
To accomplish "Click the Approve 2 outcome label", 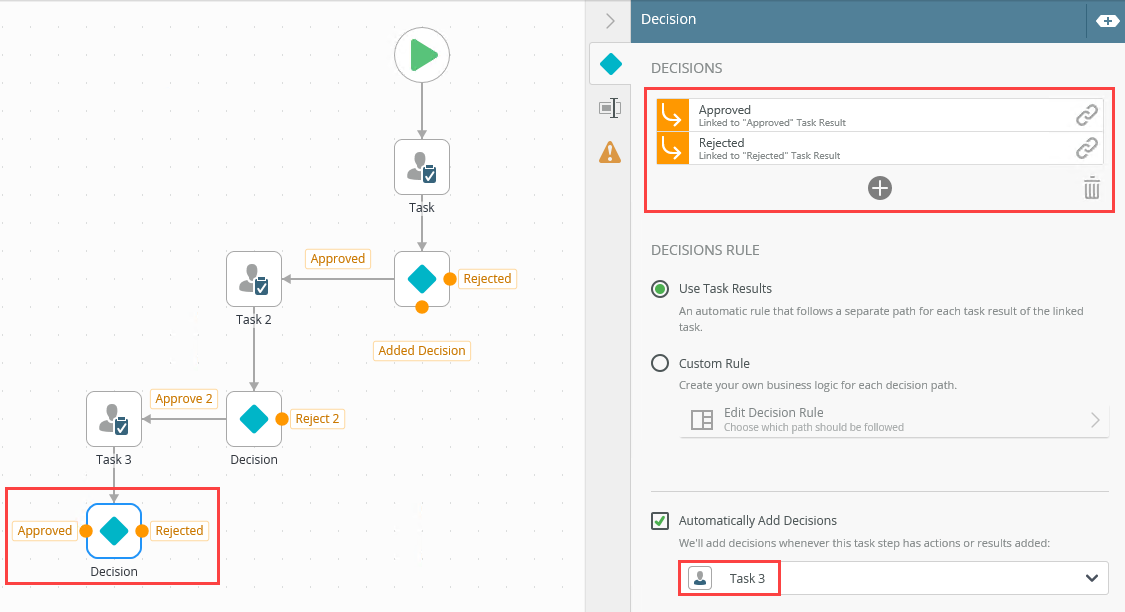I will click(x=184, y=399).
